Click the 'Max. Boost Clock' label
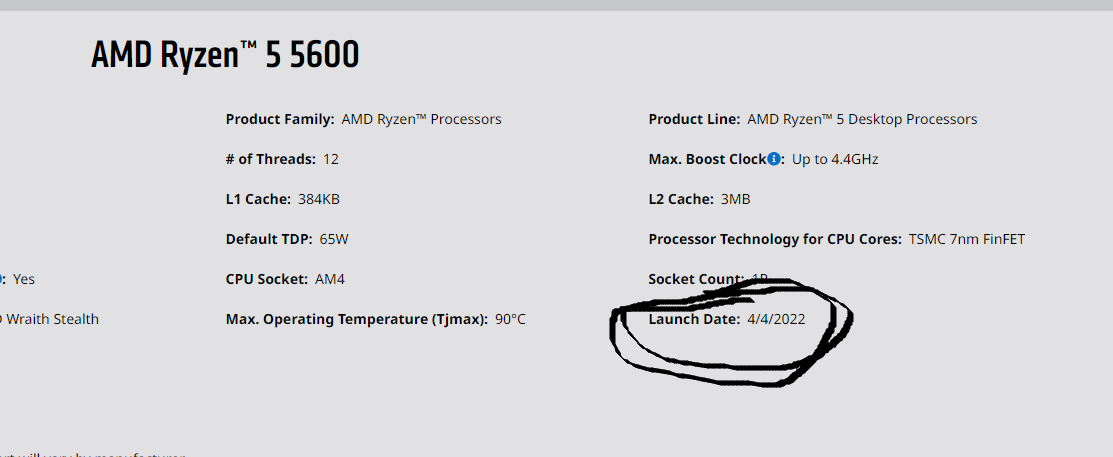This screenshot has width=1113, height=457. pos(706,159)
